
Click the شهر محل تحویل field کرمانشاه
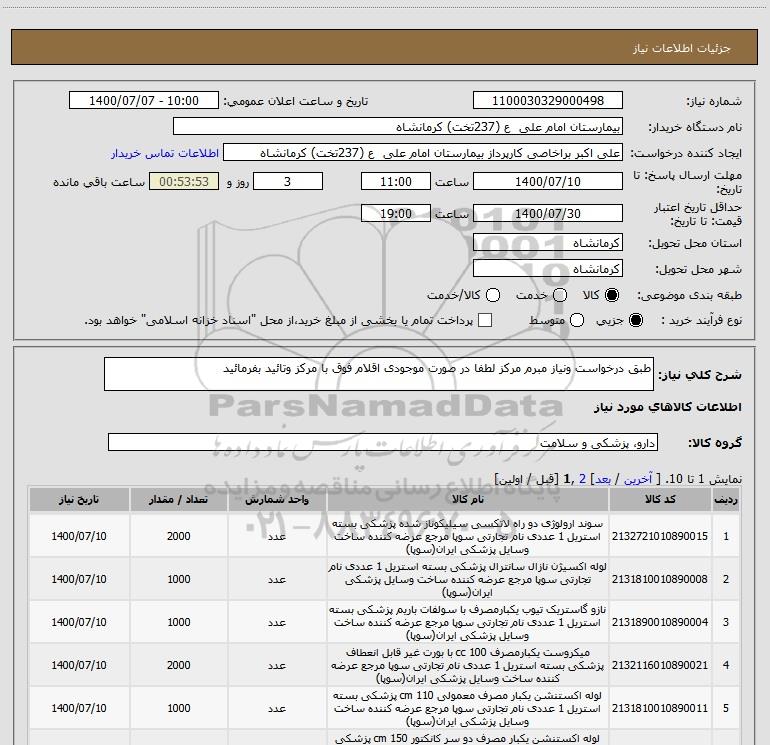click(x=548, y=268)
